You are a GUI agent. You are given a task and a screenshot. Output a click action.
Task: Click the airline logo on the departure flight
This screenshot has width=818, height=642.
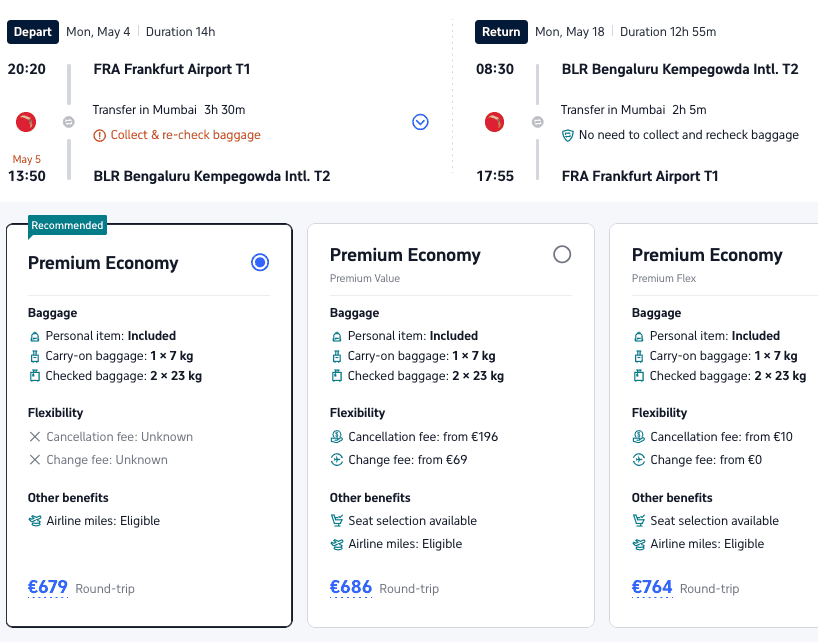pos(26,122)
